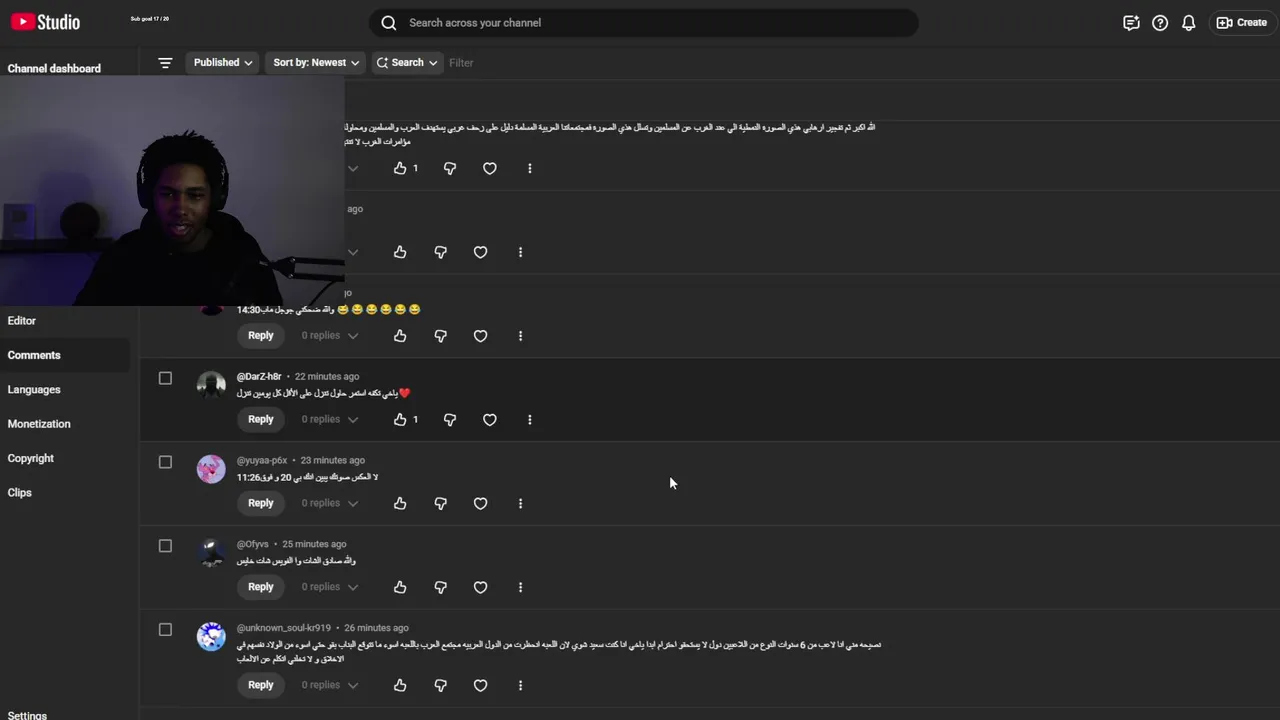Click the Create button
Screen dimensions: 1280x720
coord(1242,23)
